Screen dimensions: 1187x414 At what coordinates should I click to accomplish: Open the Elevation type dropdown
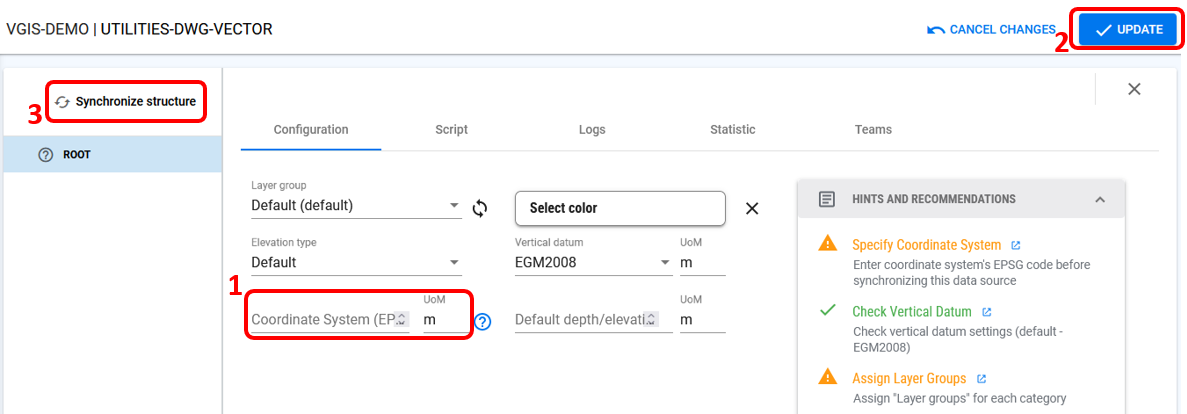356,263
